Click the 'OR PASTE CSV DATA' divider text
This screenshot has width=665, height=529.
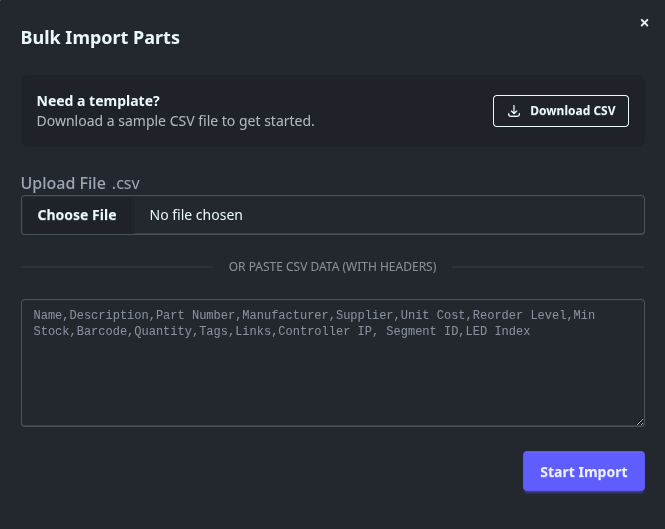coord(332,267)
